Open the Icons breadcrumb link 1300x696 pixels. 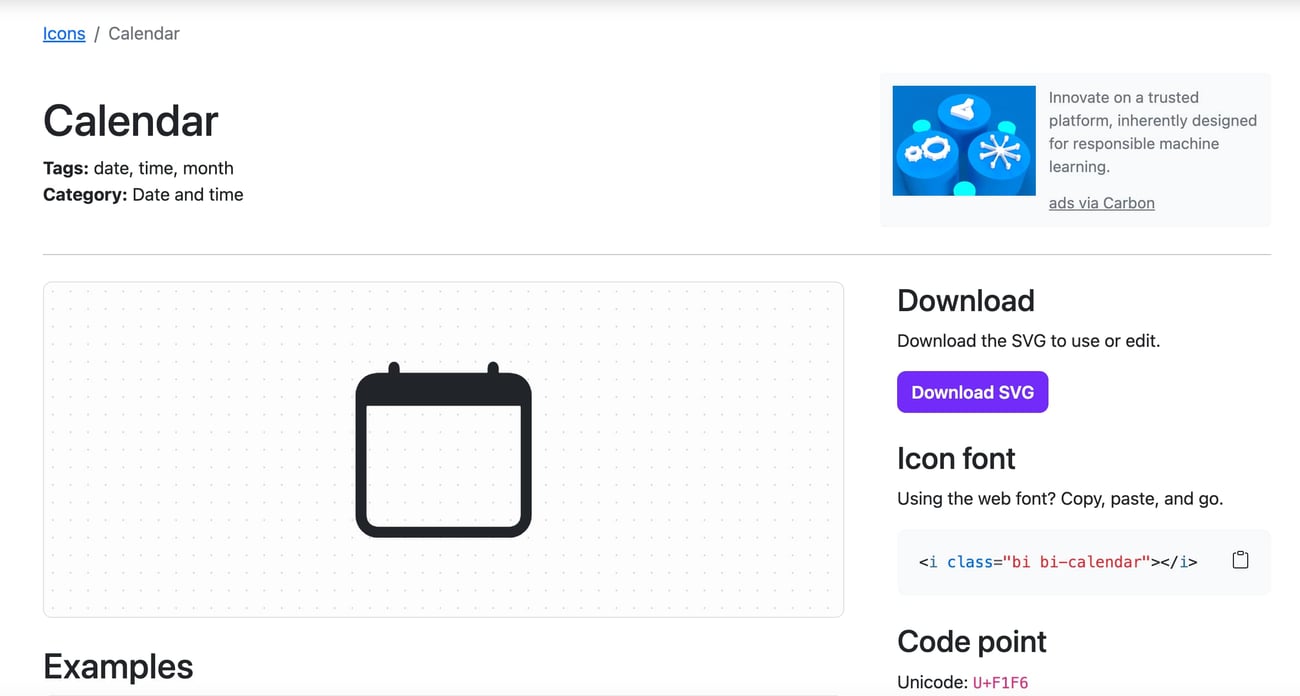[63, 33]
